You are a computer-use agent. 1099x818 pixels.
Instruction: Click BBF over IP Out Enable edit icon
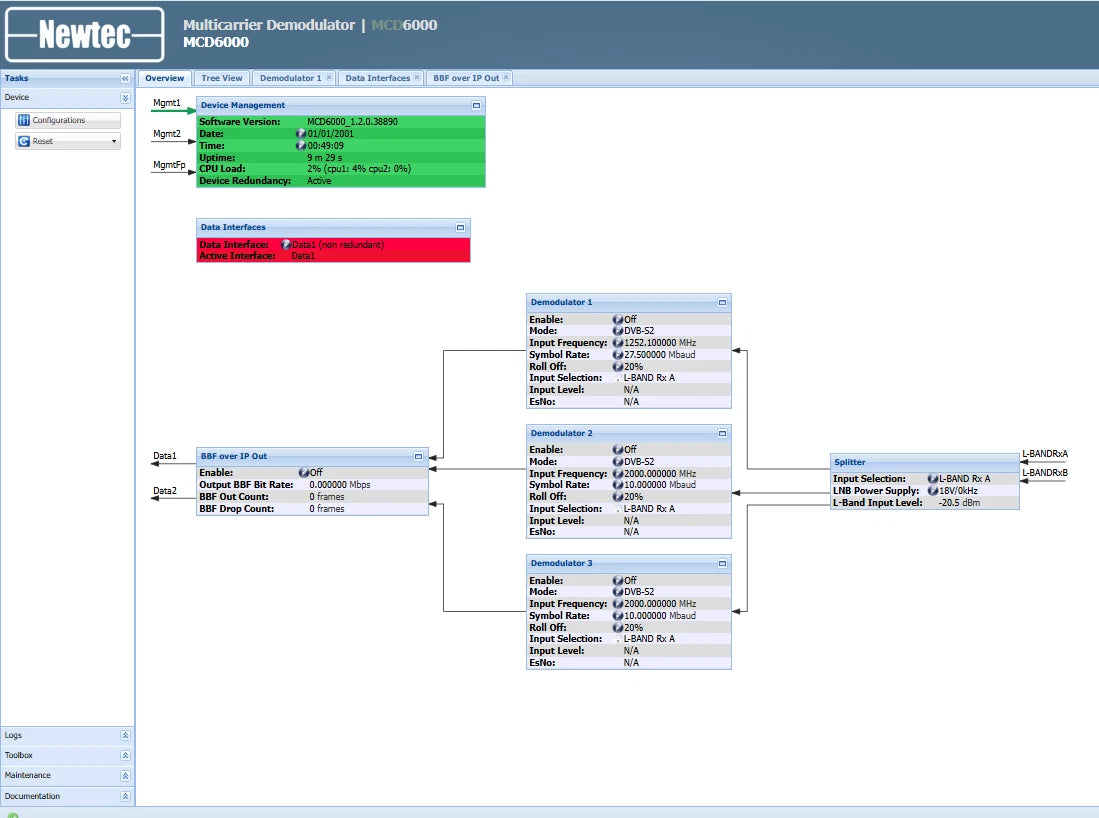pyautogui.click(x=304, y=472)
